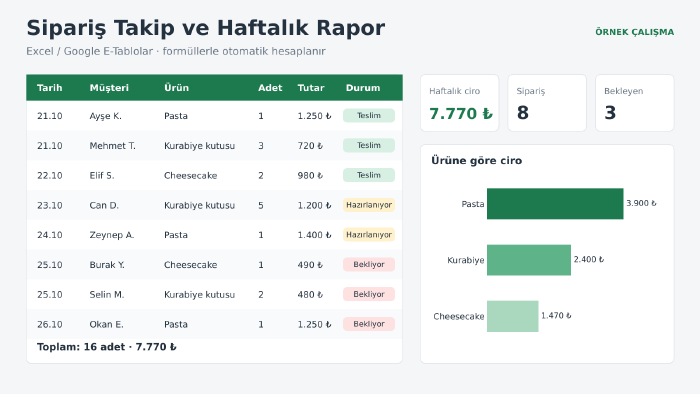The image size is (700, 394).
Task: Click the Adet column header
Action: coord(270,88)
